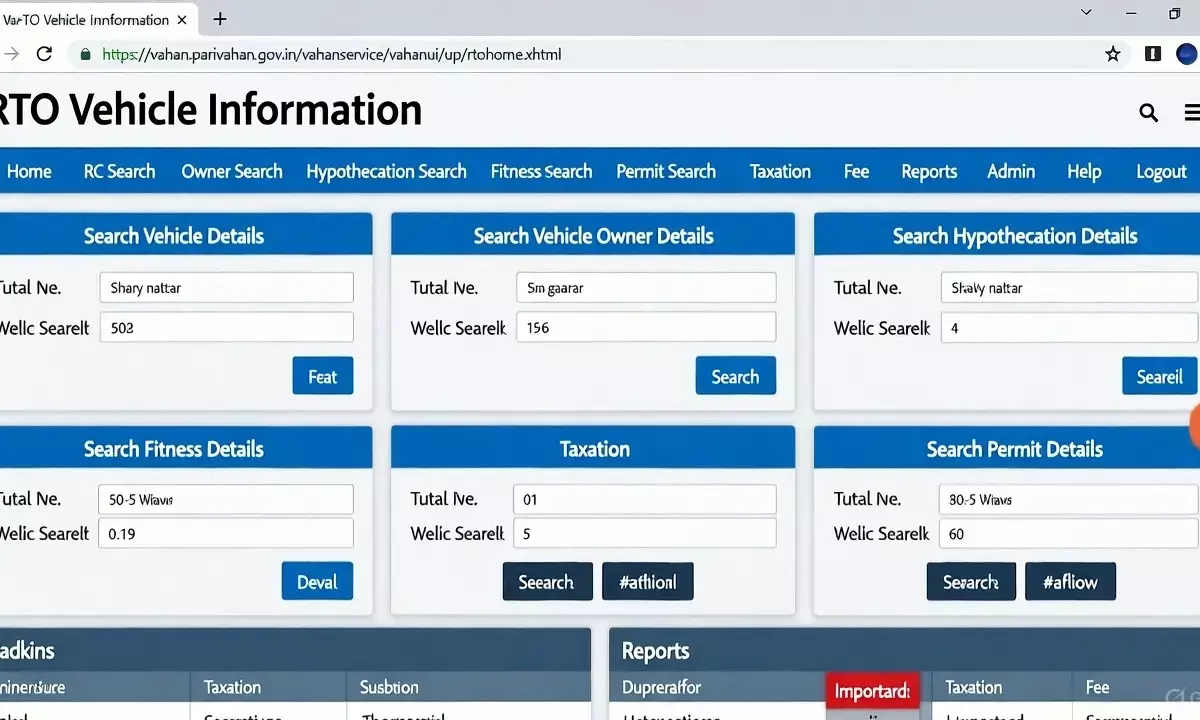Click the red Important tab in Reports
Image resolution: width=1200 pixels, height=720 pixels.
(x=872, y=691)
